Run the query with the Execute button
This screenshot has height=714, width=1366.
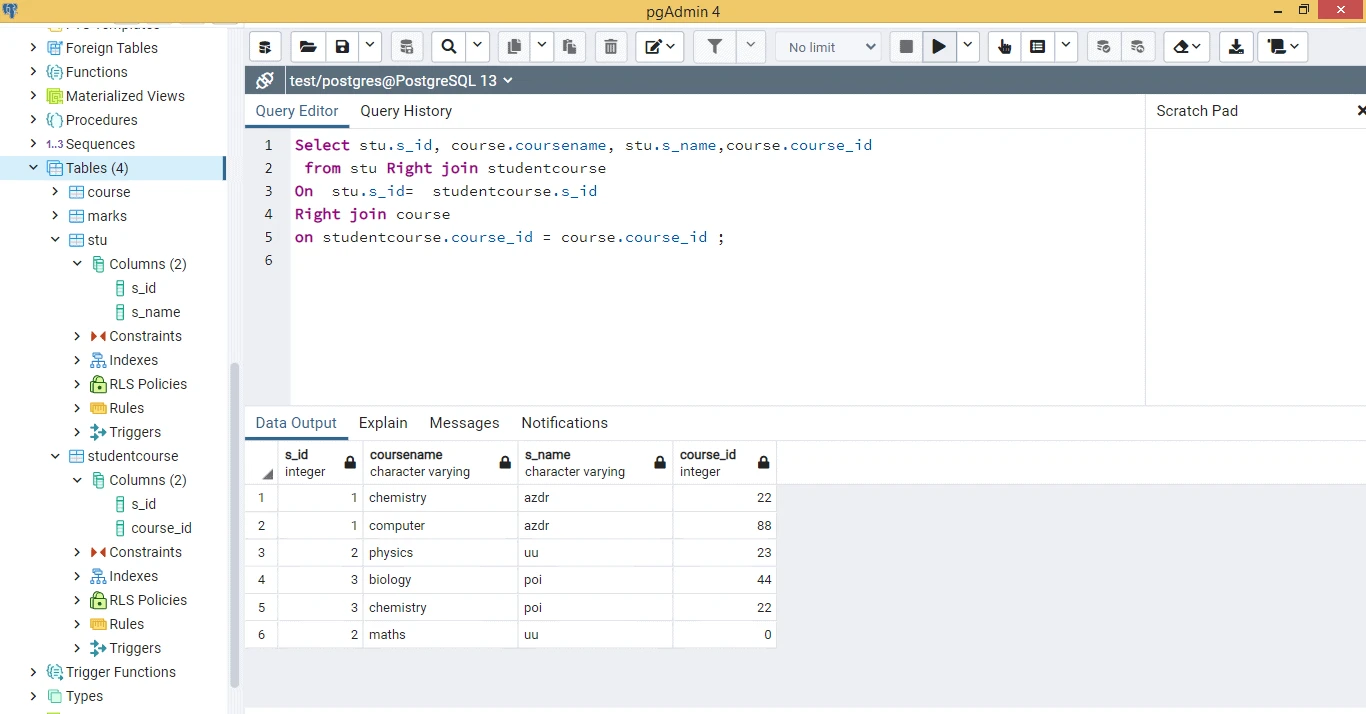[938, 46]
